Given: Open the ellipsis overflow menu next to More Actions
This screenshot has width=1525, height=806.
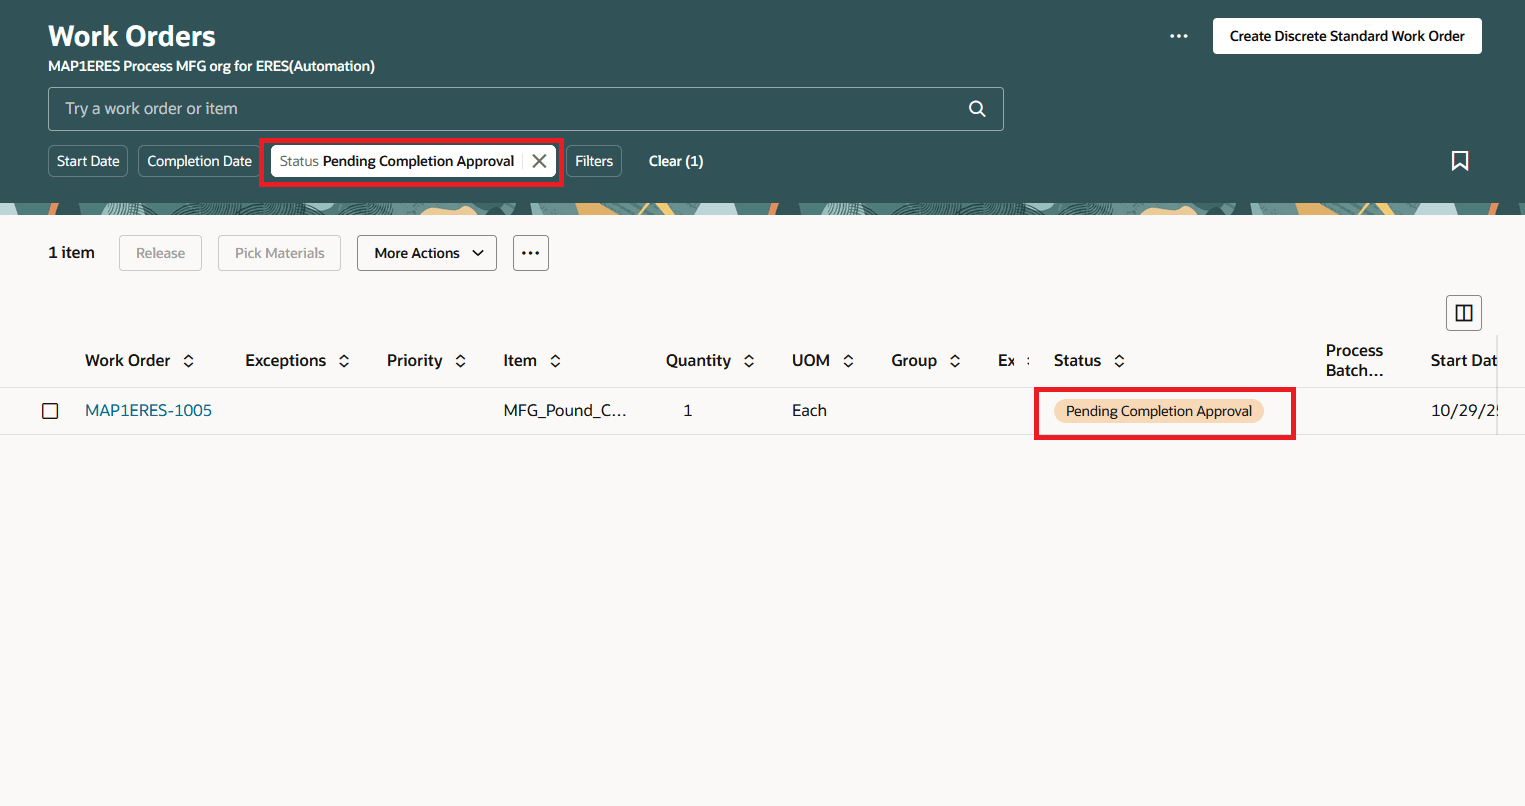Looking at the screenshot, I should [x=531, y=253].
